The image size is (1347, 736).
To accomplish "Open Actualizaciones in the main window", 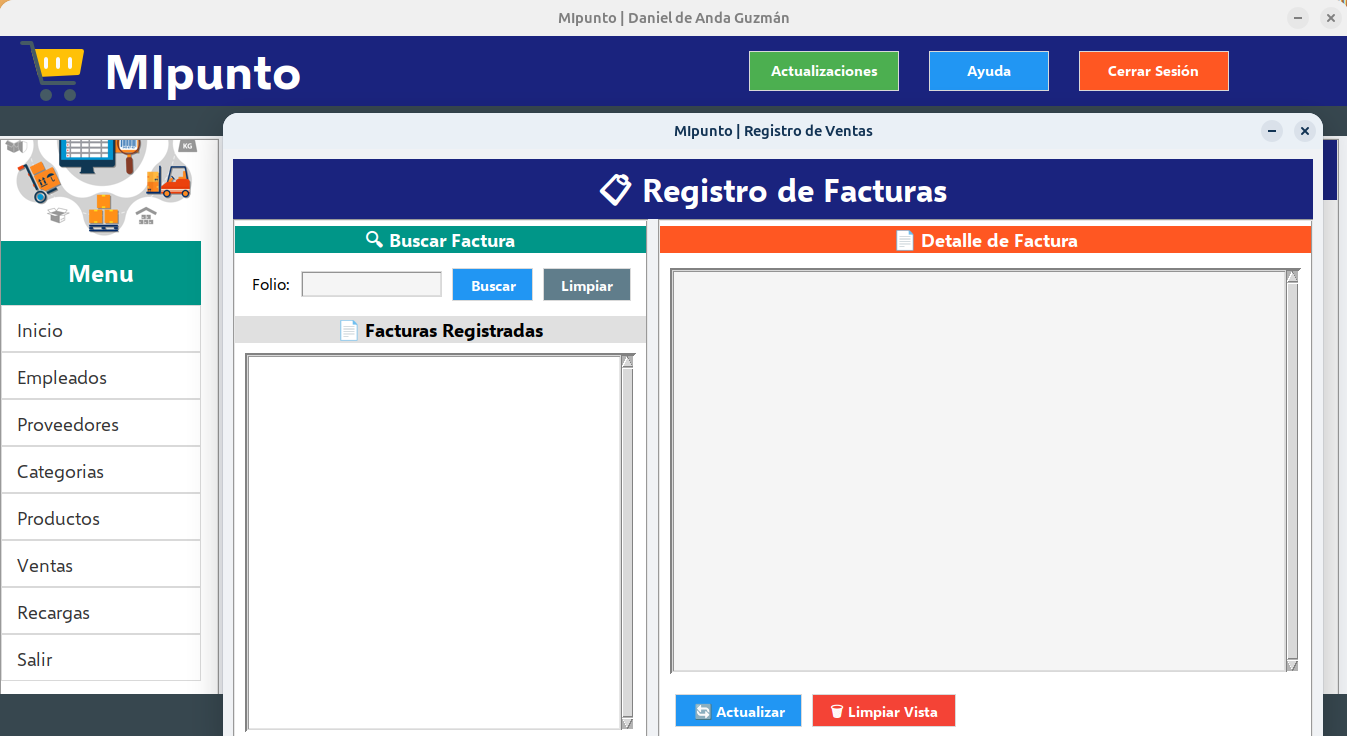I will coord(824,71).
